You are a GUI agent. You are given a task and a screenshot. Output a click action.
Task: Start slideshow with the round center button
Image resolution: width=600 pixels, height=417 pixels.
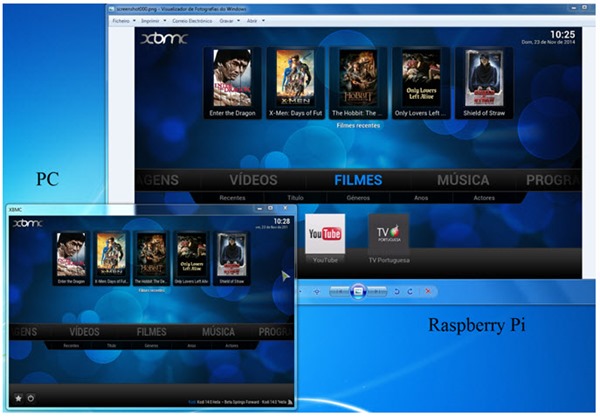pos(358,292)
